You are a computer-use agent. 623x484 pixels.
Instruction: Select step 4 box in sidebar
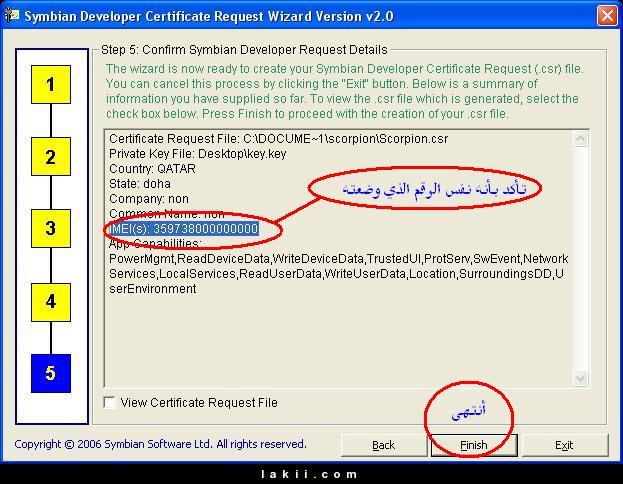51,302
